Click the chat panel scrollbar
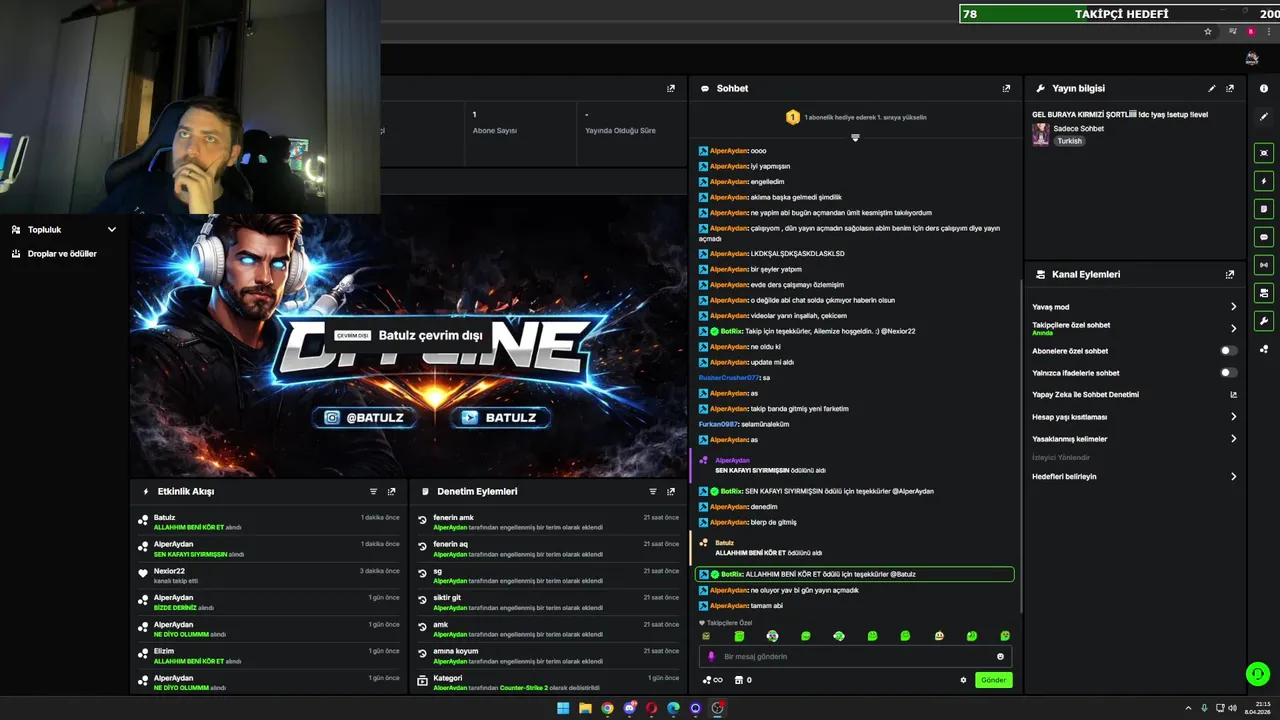 1020,444
